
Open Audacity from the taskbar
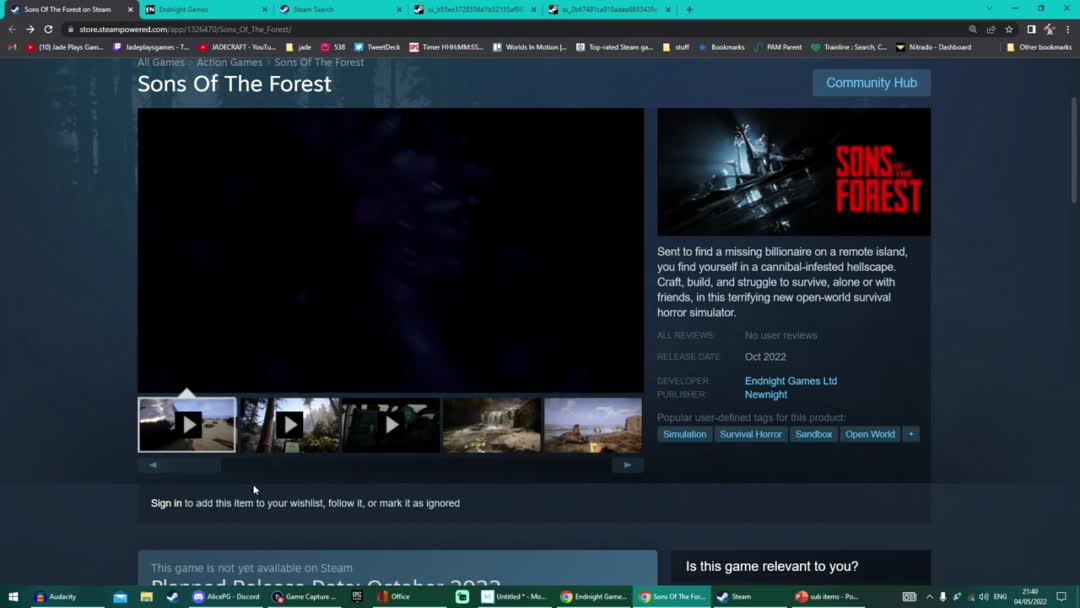(x=56, y=597)
